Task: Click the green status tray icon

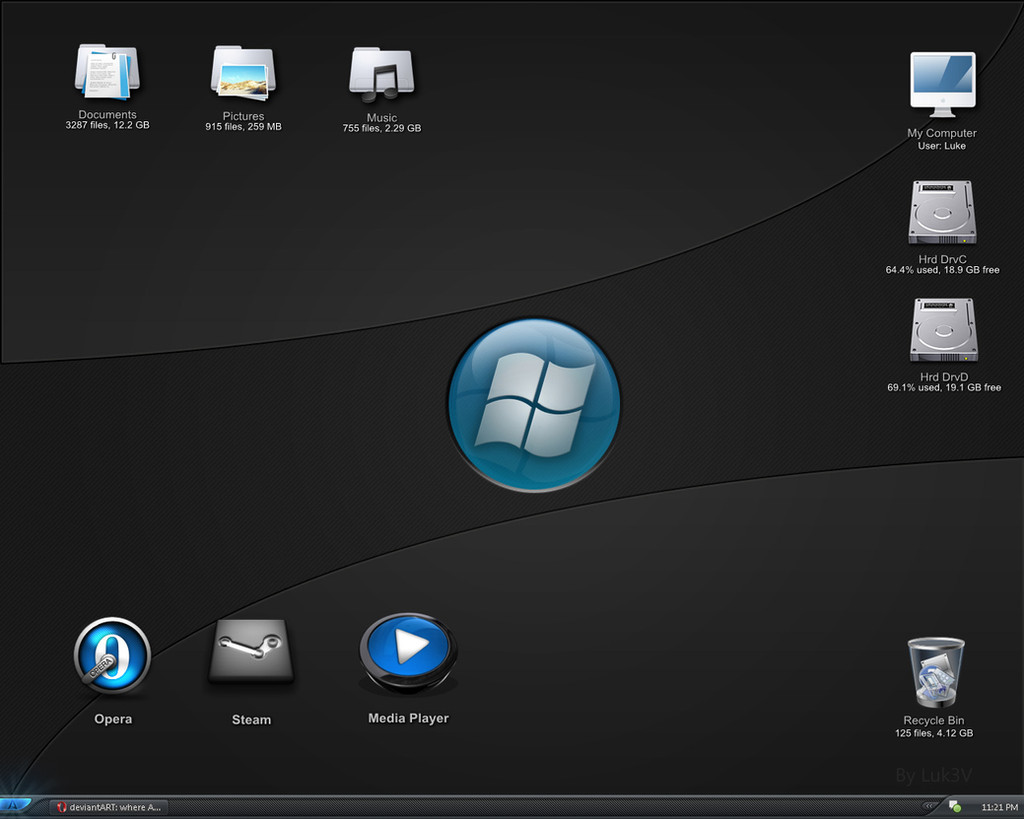Action: pos(955,807)
